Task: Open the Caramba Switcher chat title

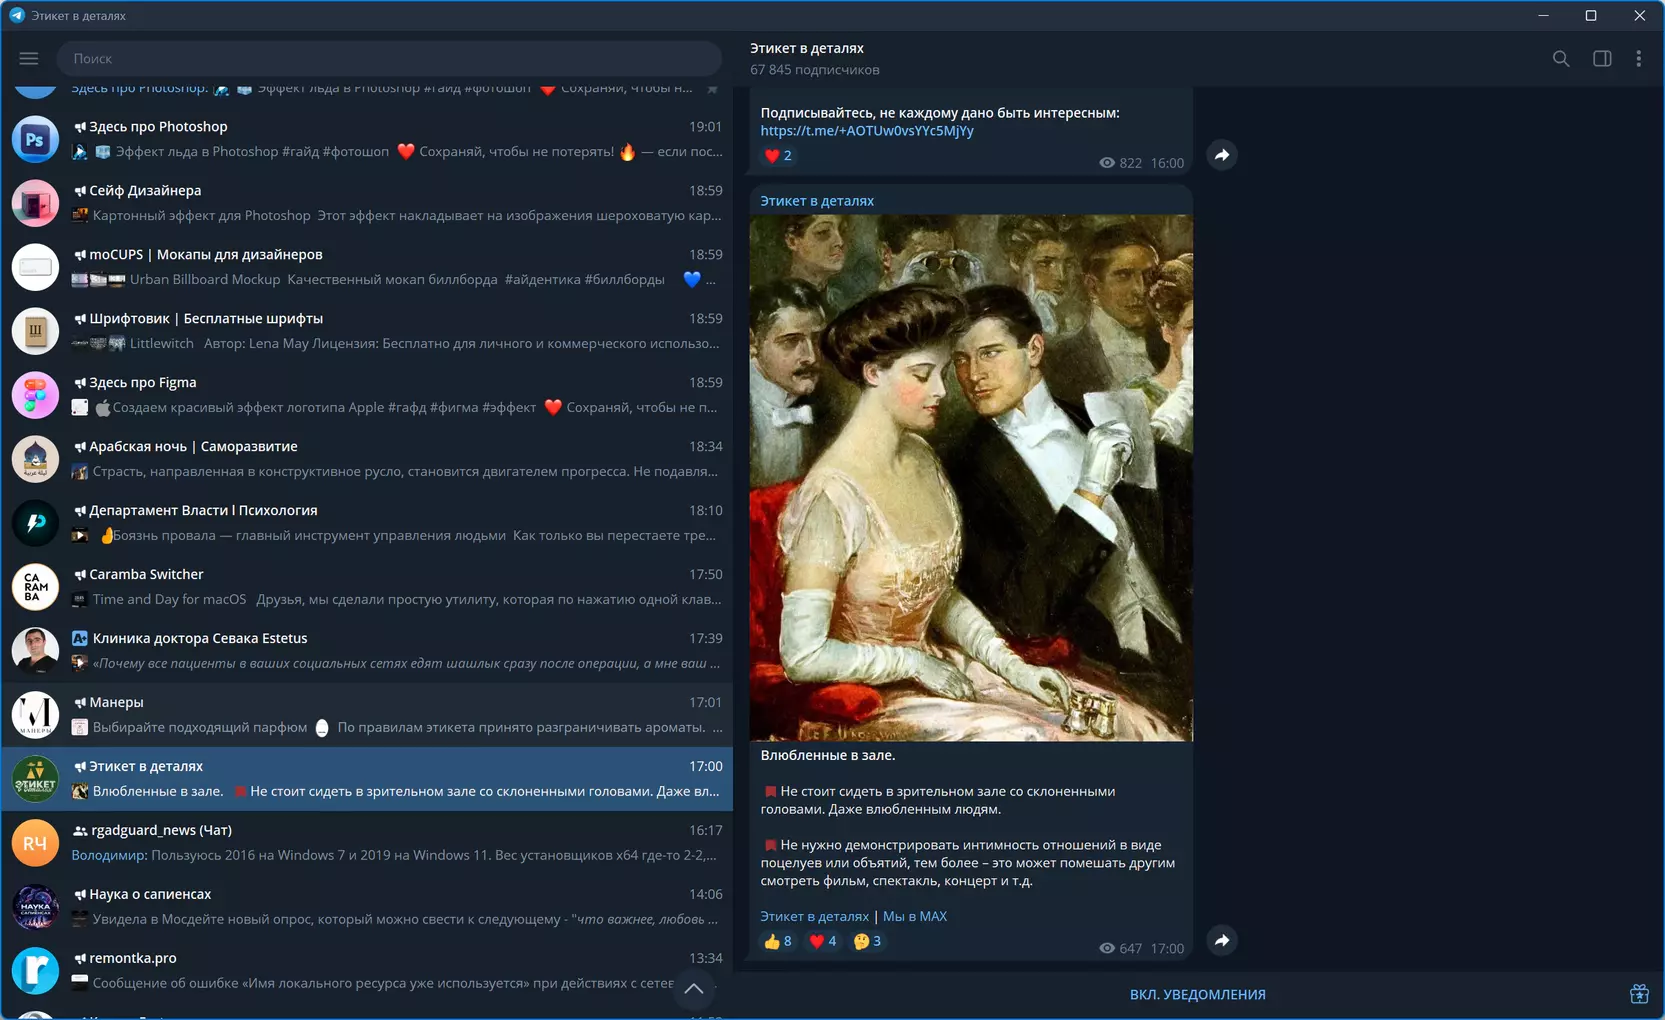Action: pyautogui.click(x=146, y=574)
